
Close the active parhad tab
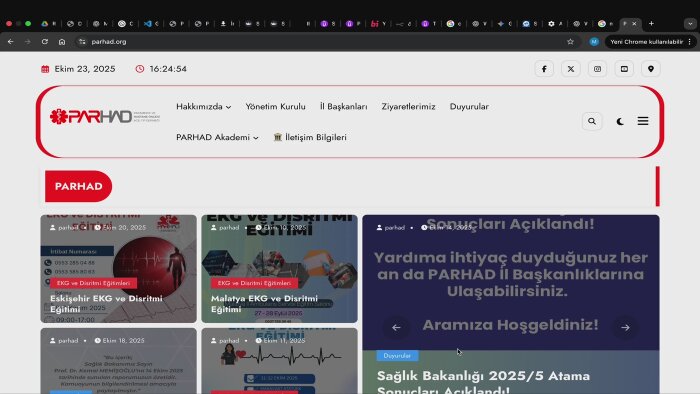pyautogui.click(x=634, y=24)
